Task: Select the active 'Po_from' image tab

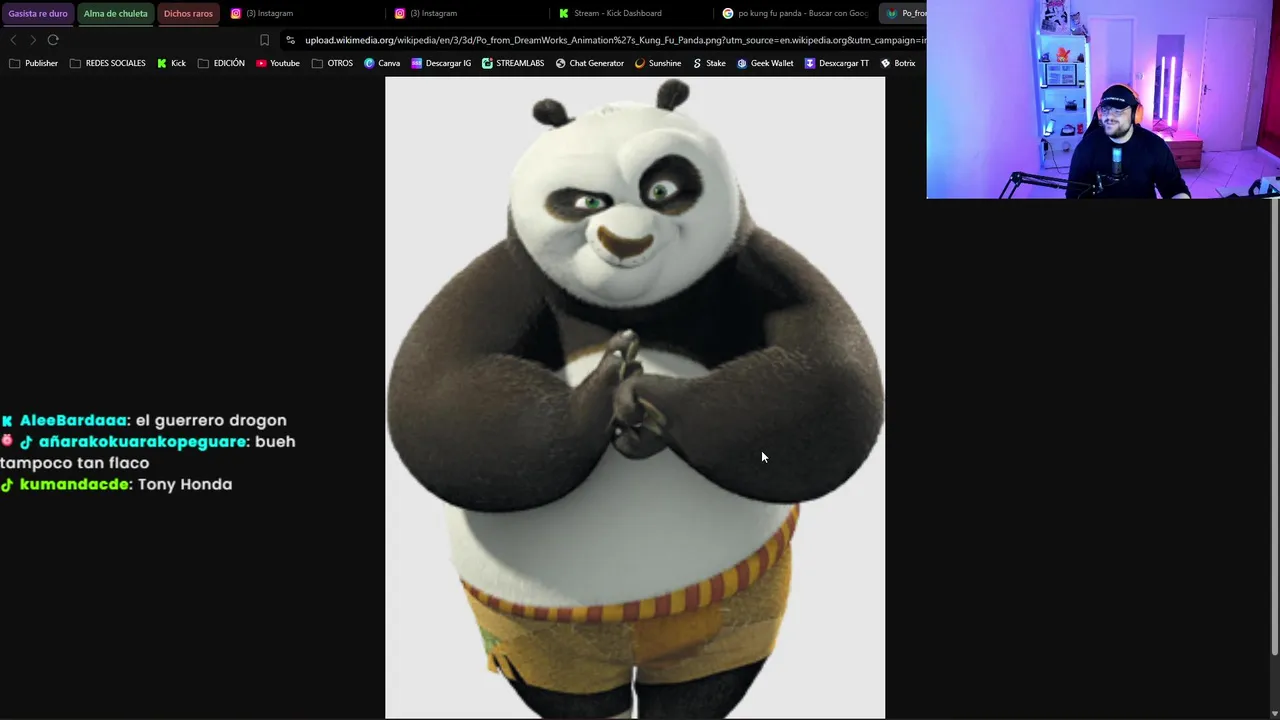Action: (903, 13)
